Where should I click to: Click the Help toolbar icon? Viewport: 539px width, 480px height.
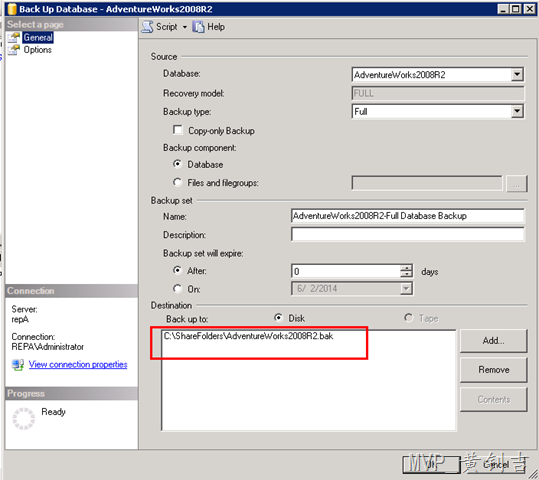pos(198,27)
